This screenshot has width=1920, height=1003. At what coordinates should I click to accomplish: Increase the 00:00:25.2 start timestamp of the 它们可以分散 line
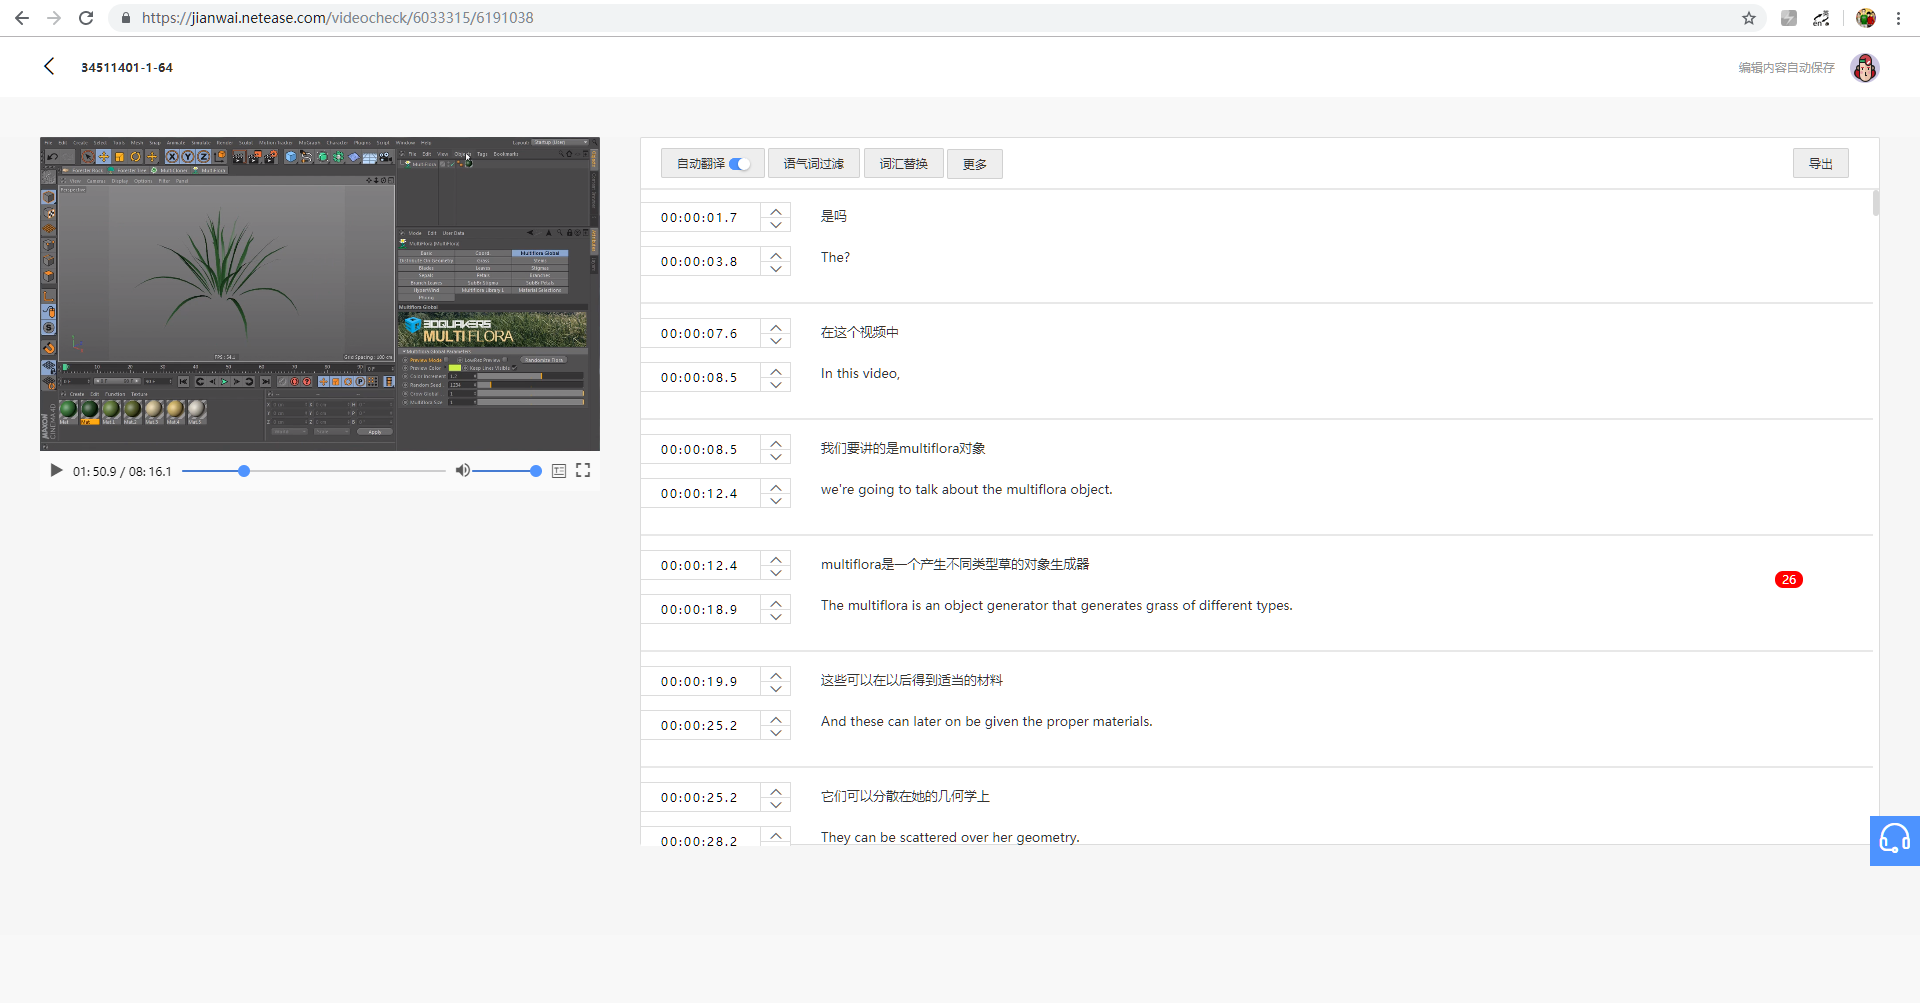[x=776, y=790]
